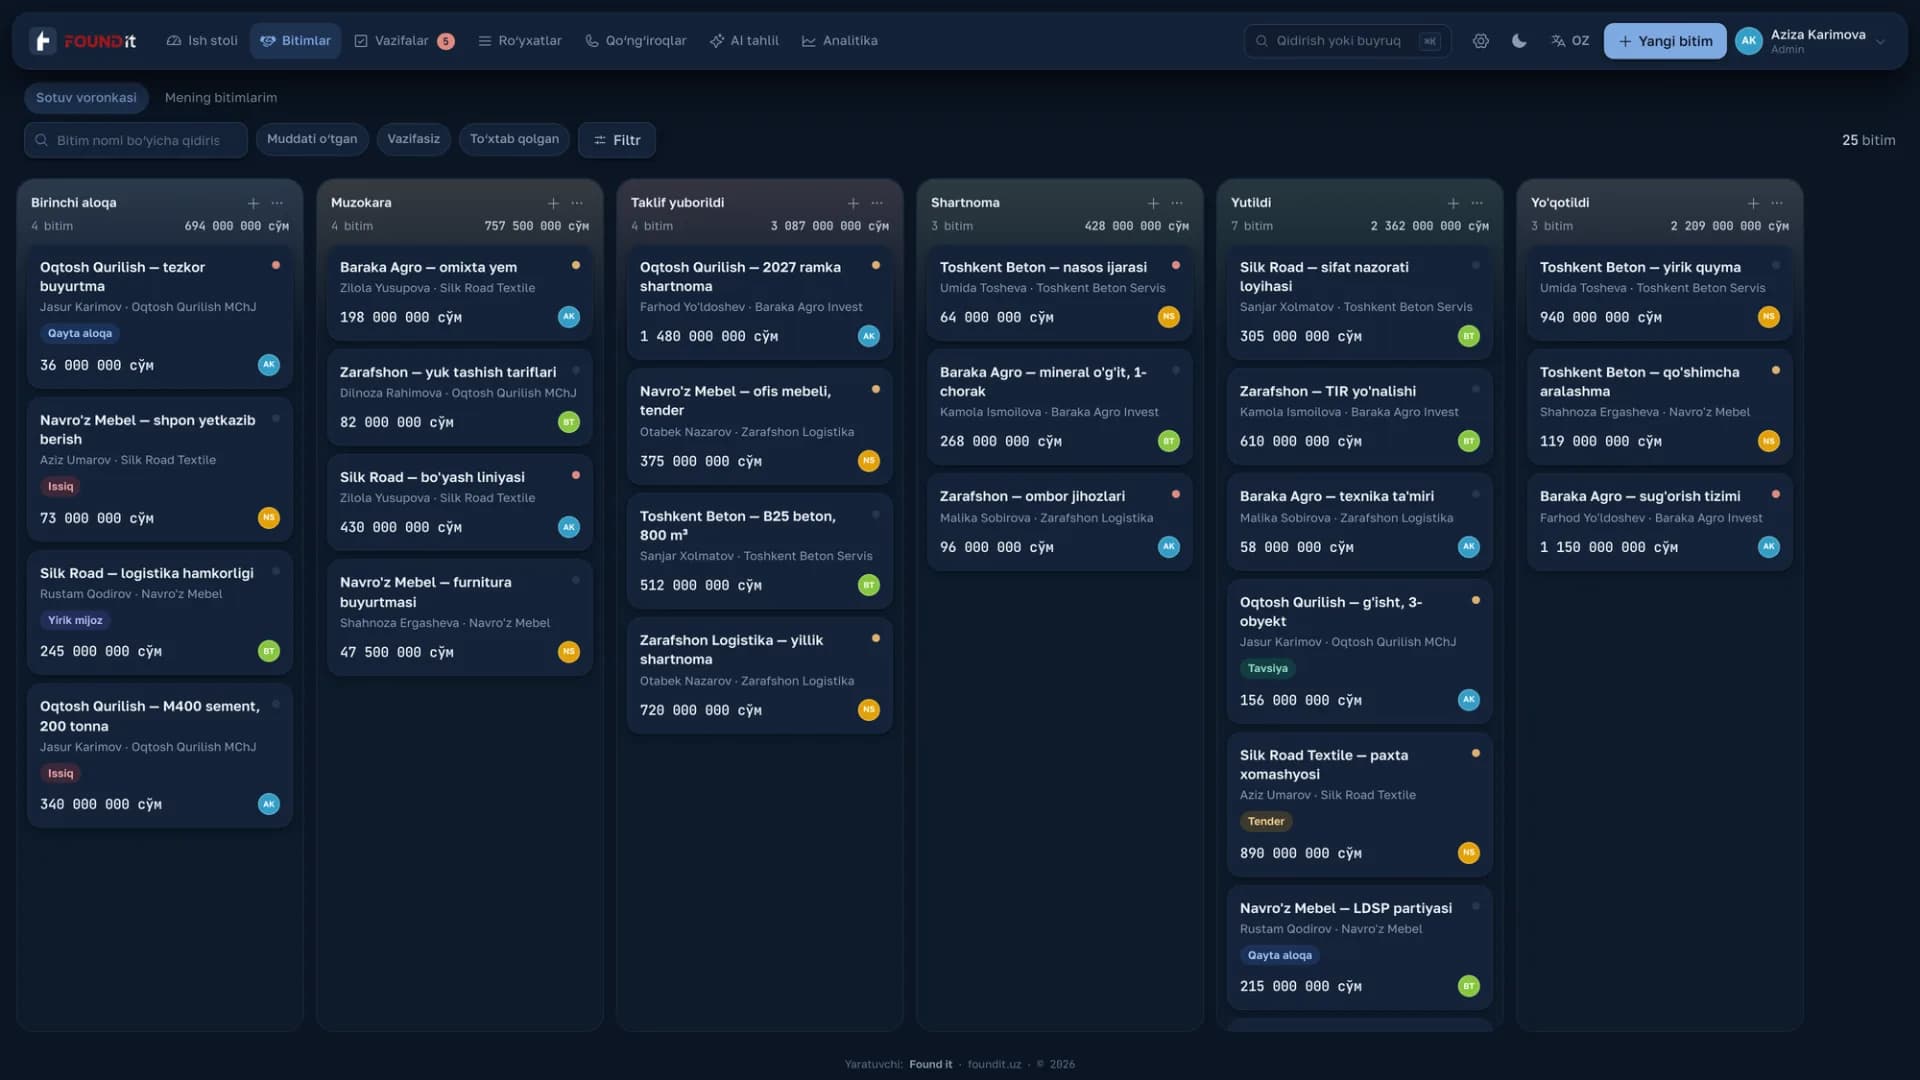The width and height of the screenshot is (1920, 1080).
Task: Click the FOUNDit logo
Action: [x=83, y=41]
